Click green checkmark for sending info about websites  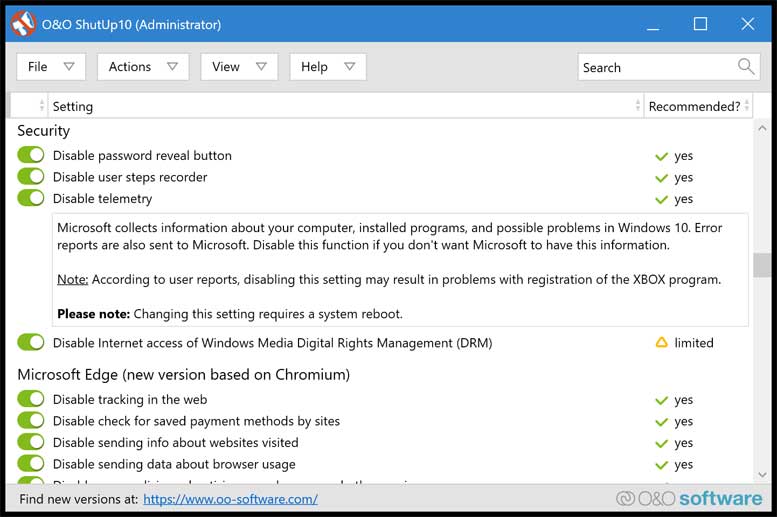[661, 444]
